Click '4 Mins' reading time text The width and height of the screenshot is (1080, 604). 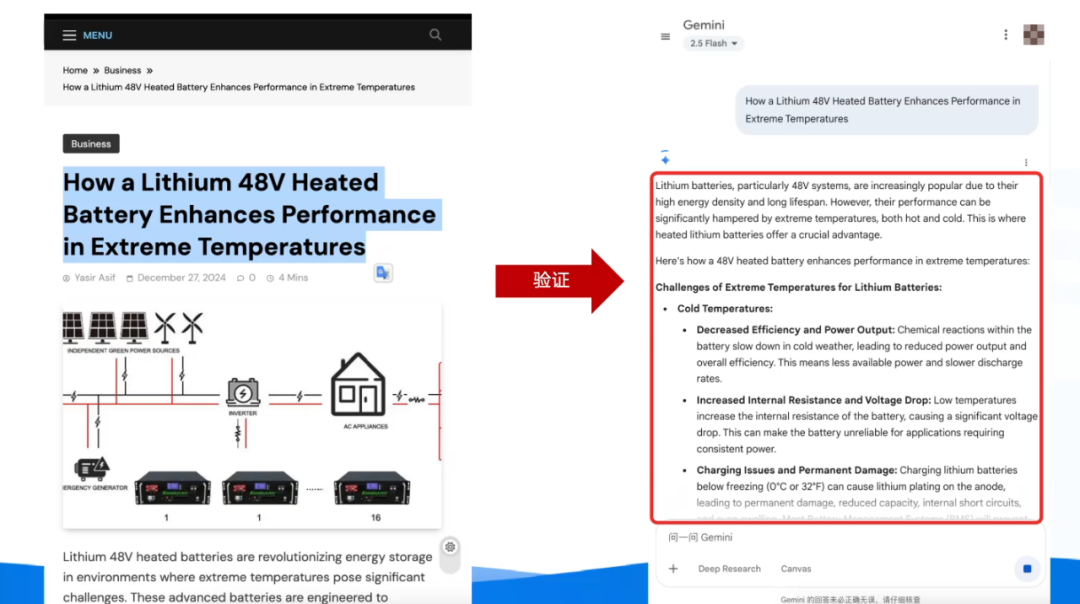pyautogui.click(x=293, y=278)
